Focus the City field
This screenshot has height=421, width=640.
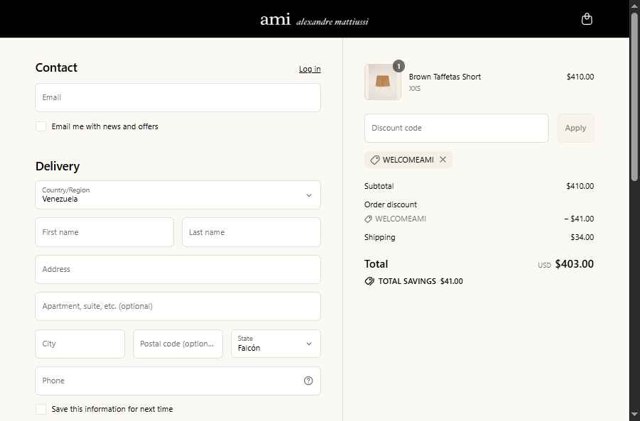(x=80, y=344)
